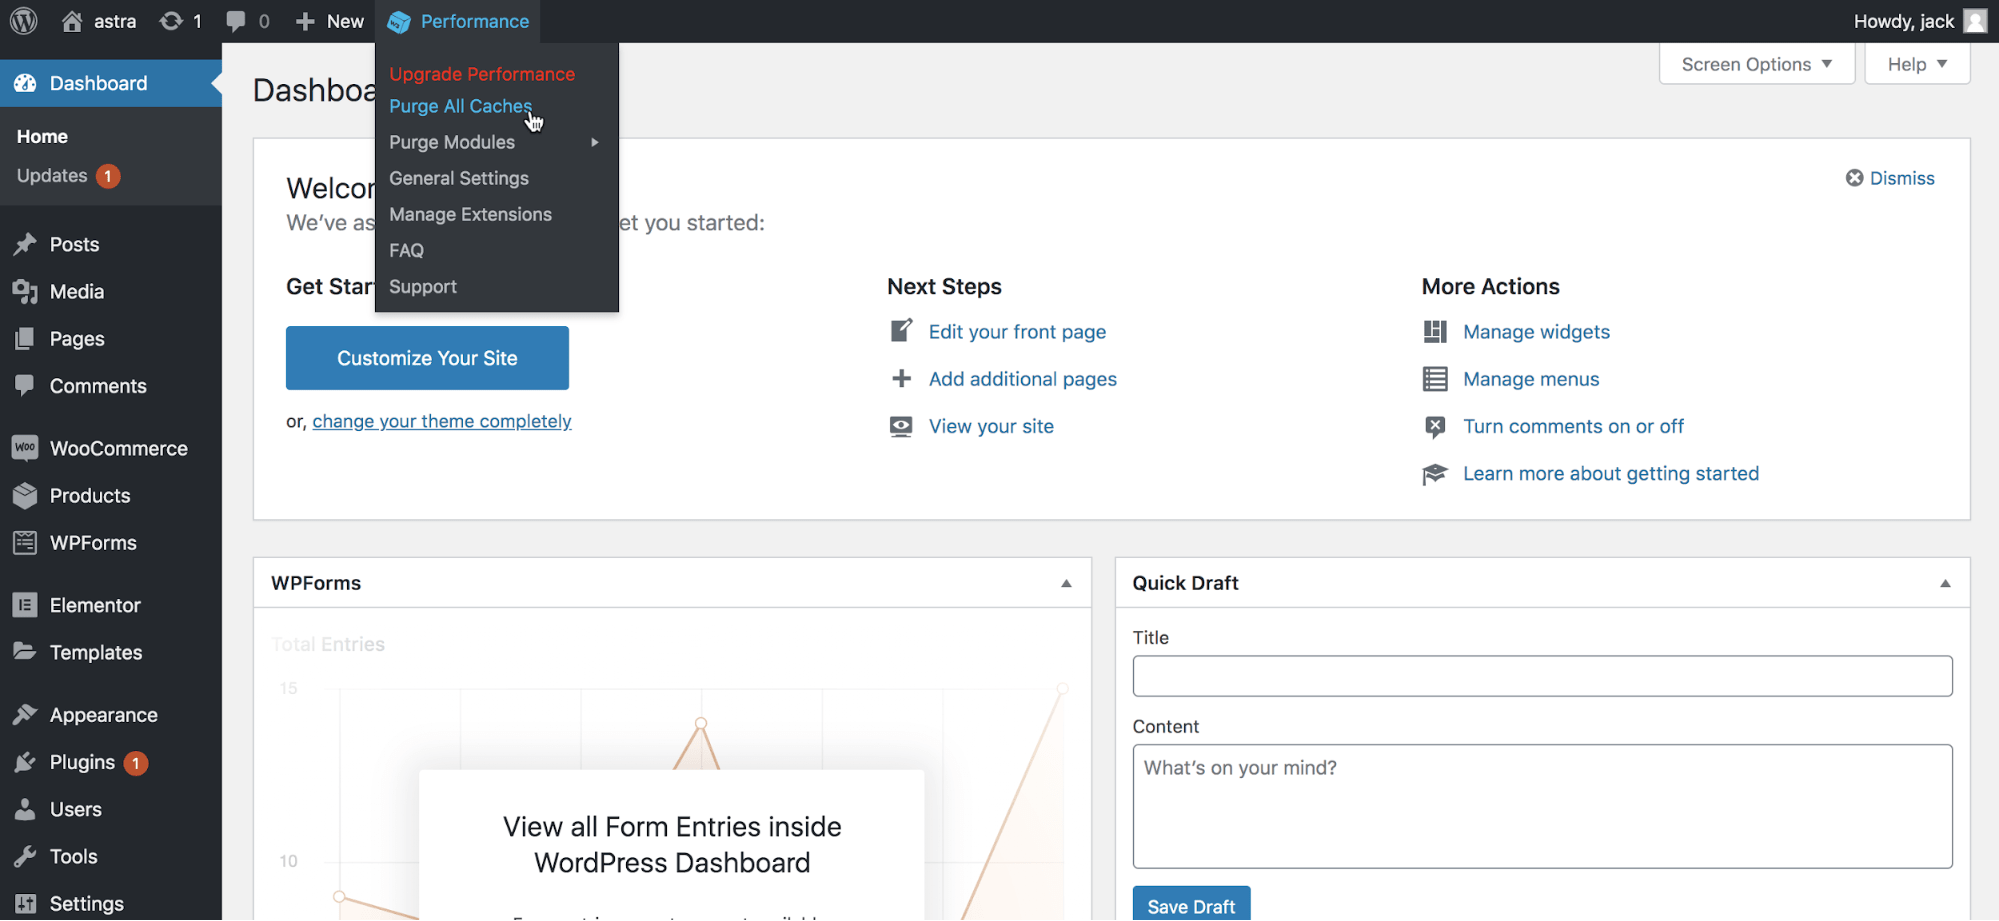This screenshot has width=1999, height=921.
Task: Open comments bubble icon in admin bar
Action: 236,22
